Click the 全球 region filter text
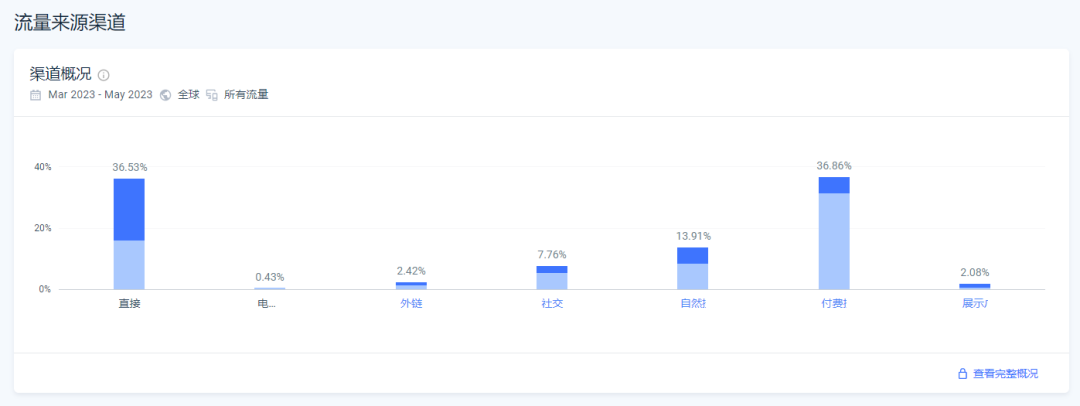Image resolution: width=1080 pixels, height=406 pixels. (189, 95)
